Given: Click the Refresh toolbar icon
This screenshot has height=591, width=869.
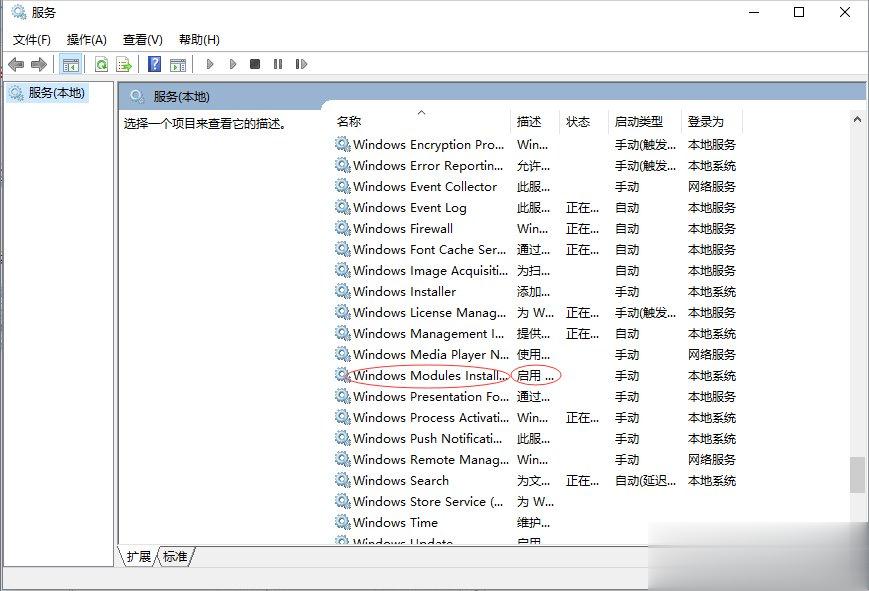Looking at the screenshot, I should coord(101,64).
